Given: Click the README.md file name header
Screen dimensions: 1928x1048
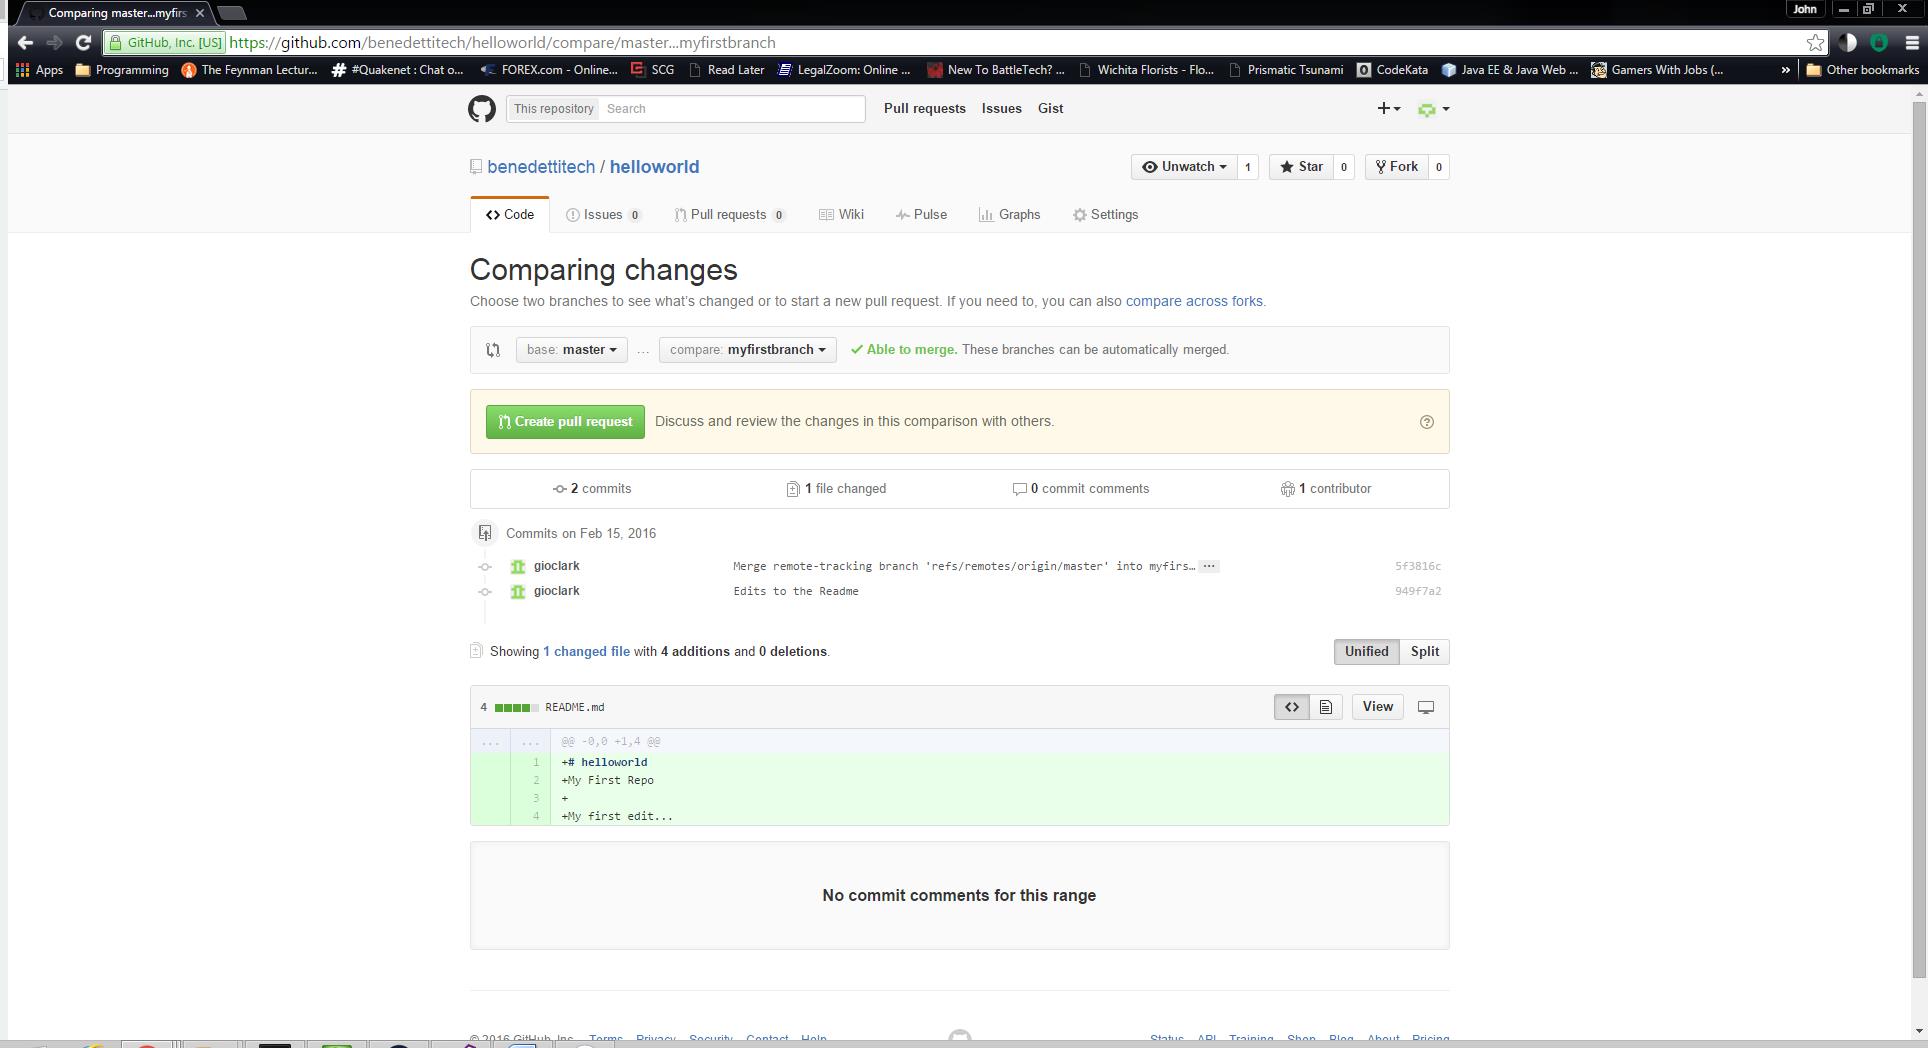Looking at the screenshot, I should click(575, 708).
